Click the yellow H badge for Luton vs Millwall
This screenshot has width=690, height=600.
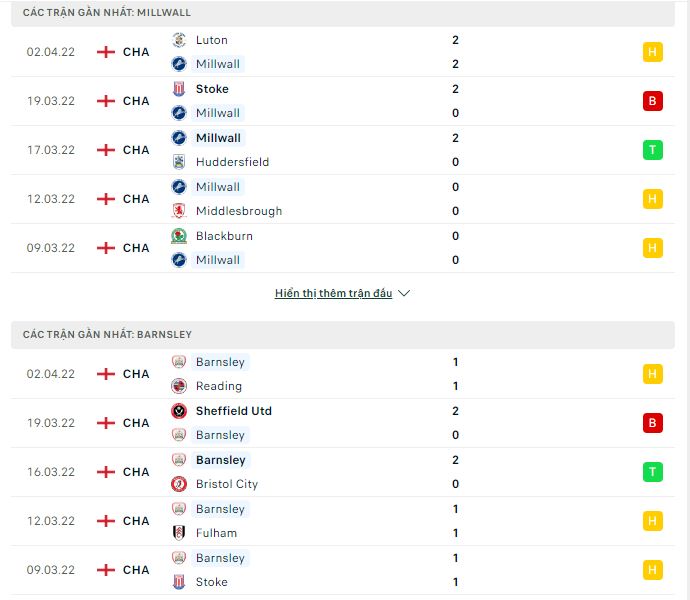652,52
